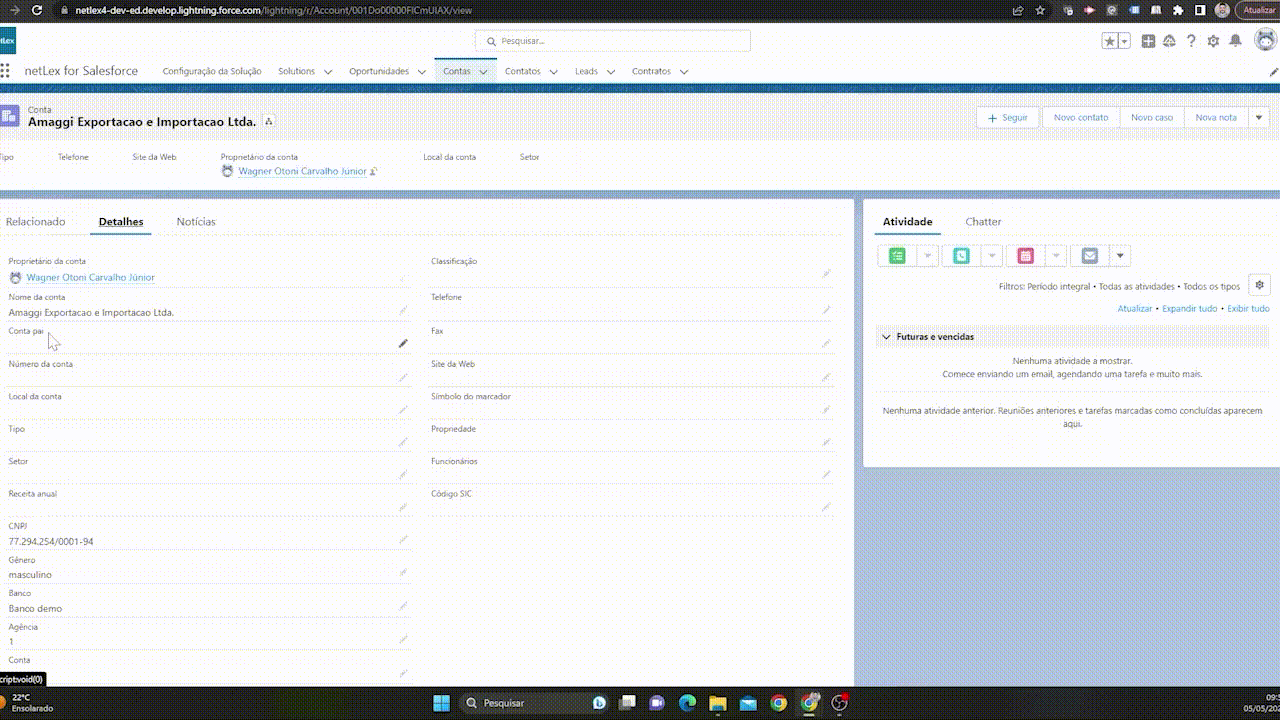The image size is (1280, 720).
Task: Click the Exibir tudo link
Action: pos(1248,309)
